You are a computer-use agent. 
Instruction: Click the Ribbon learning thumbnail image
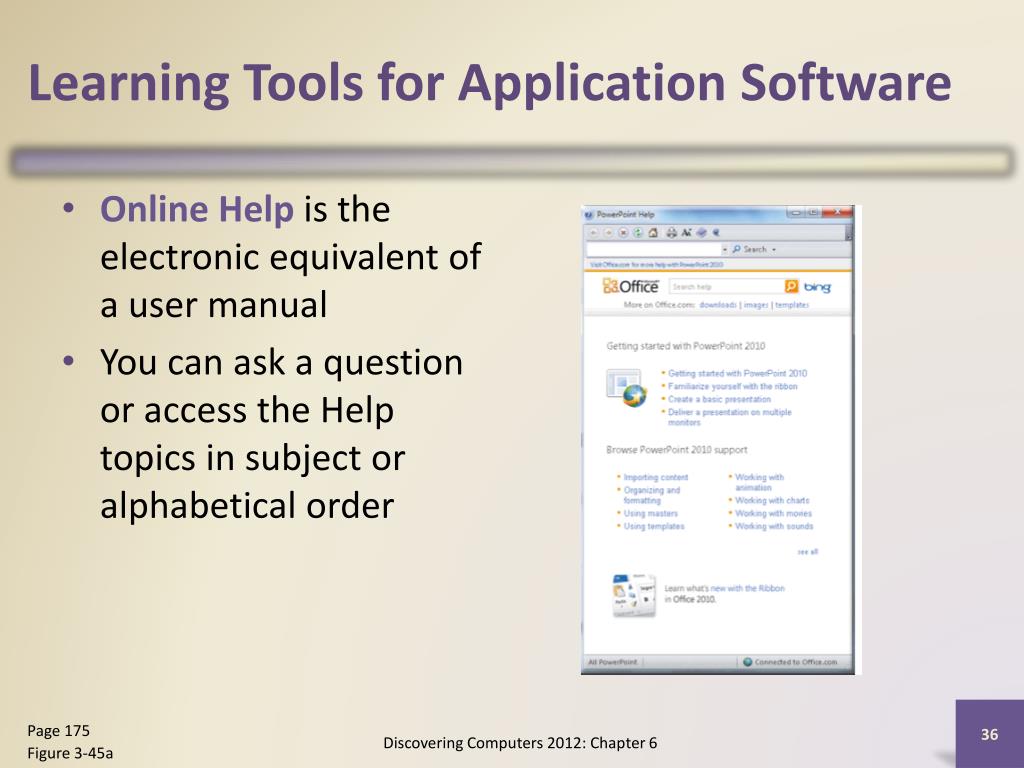click(634, 595)
